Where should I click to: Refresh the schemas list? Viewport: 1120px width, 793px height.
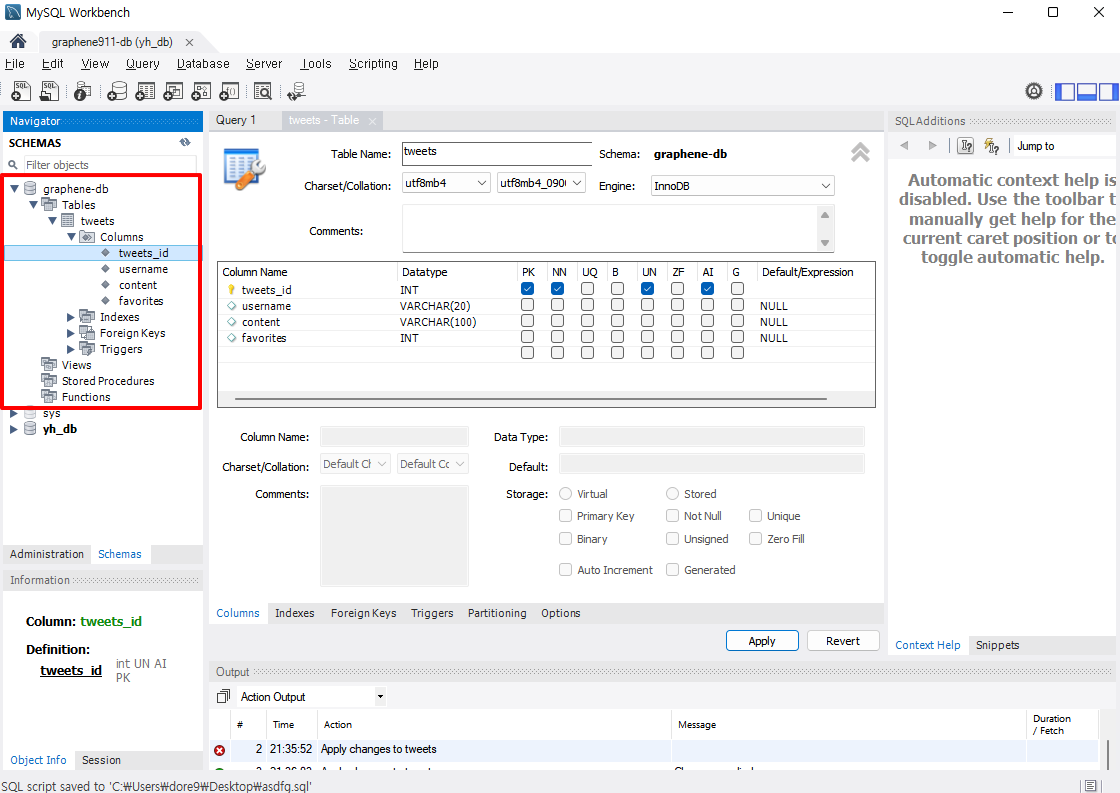point(185,142)
